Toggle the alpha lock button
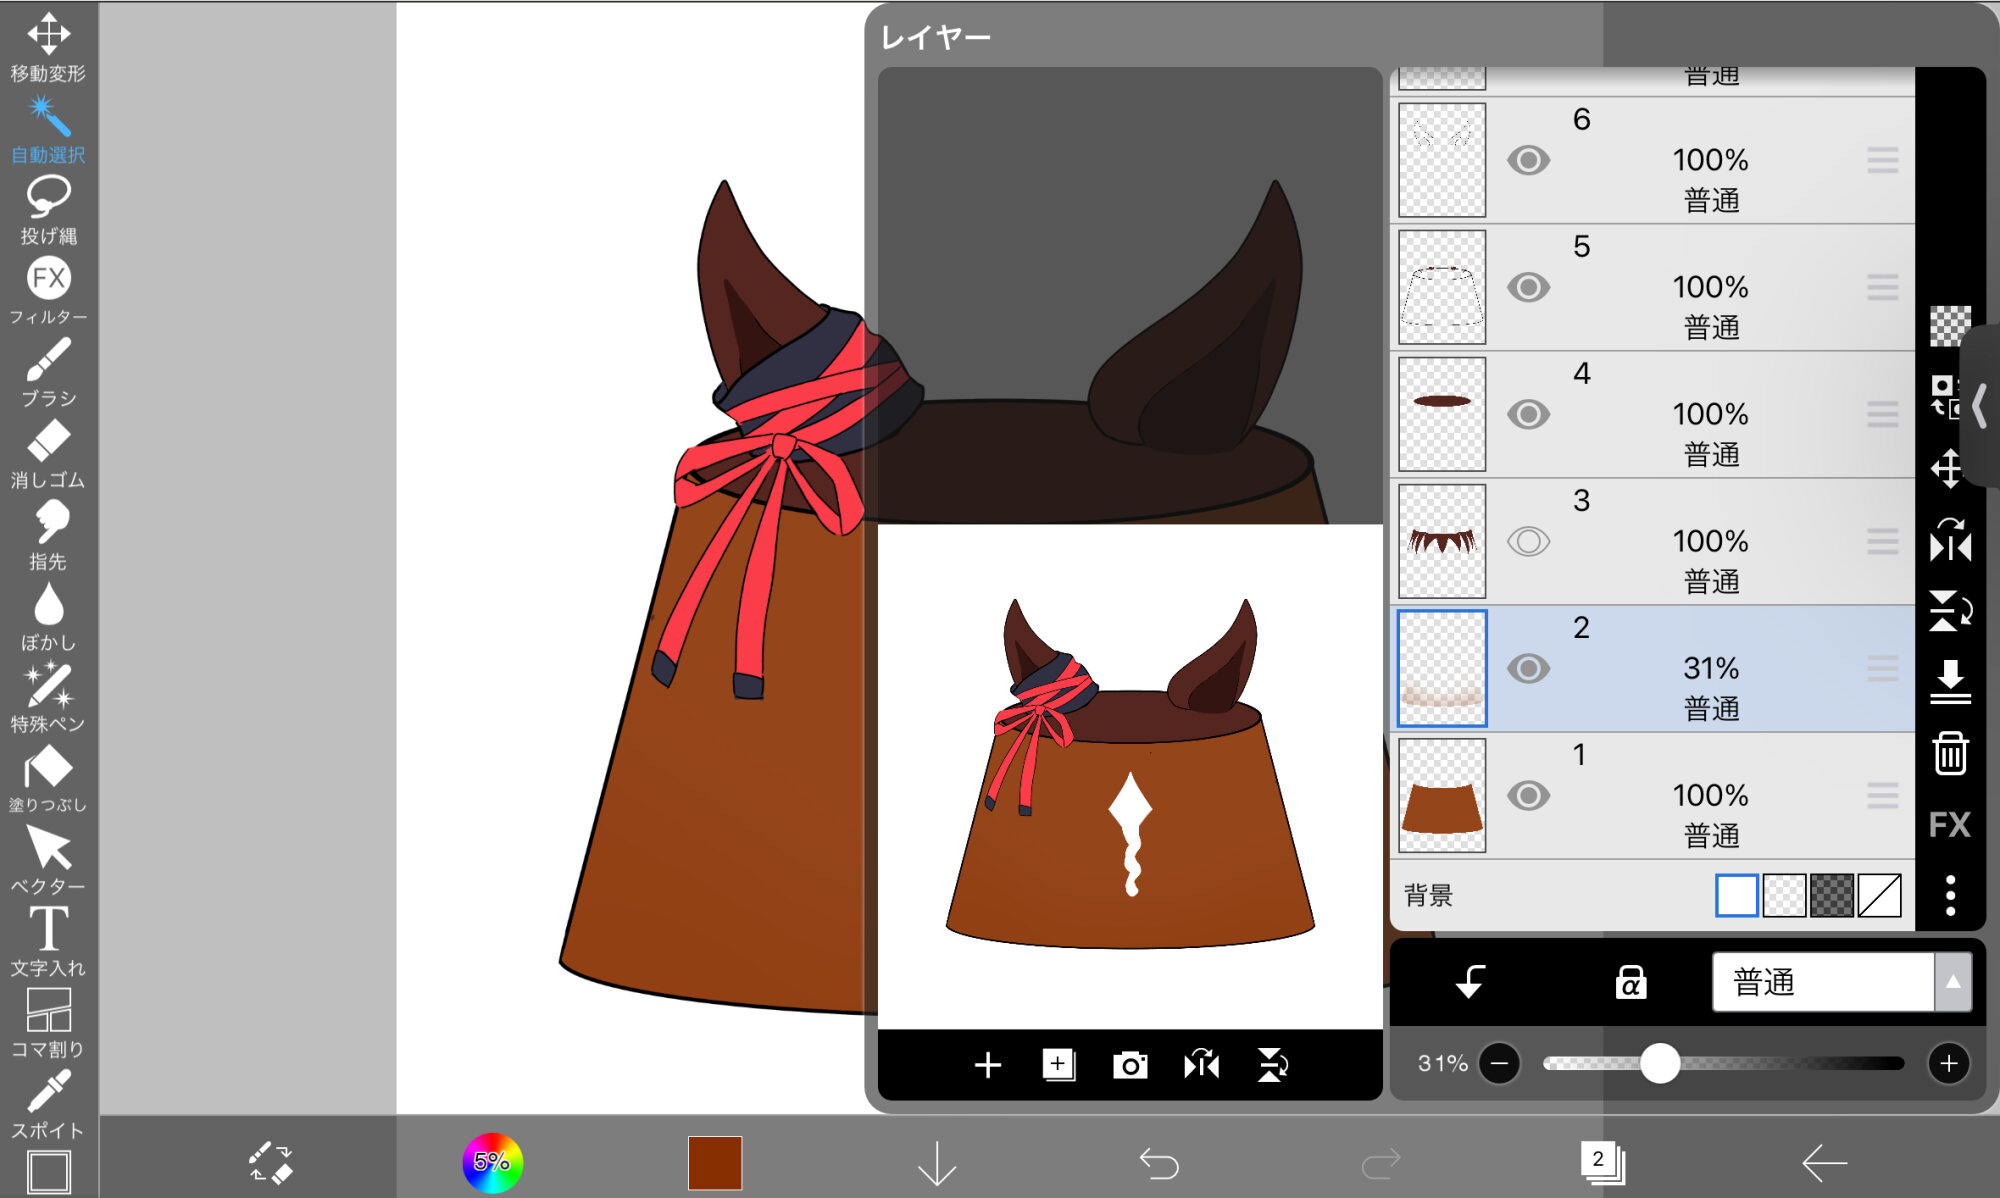 click(1630, 982)
